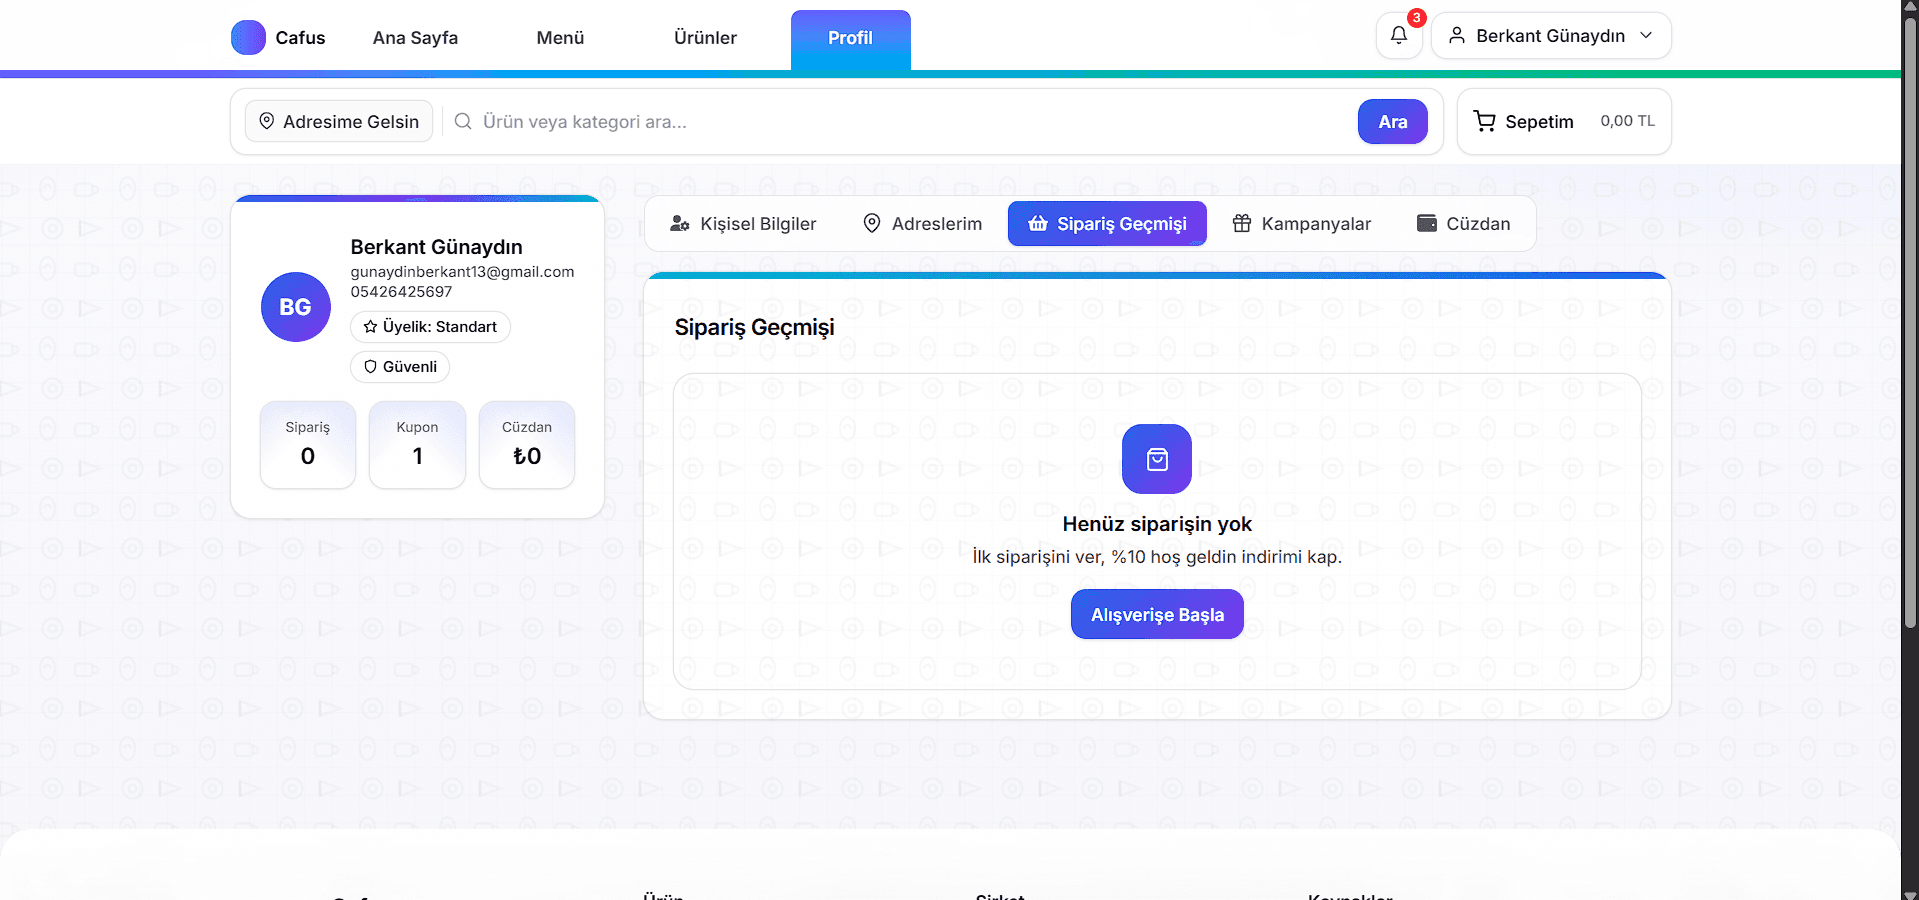1919x900 pixels.
Task: Go to the Cüzdan tab
Action: (x=1463, y=224)
